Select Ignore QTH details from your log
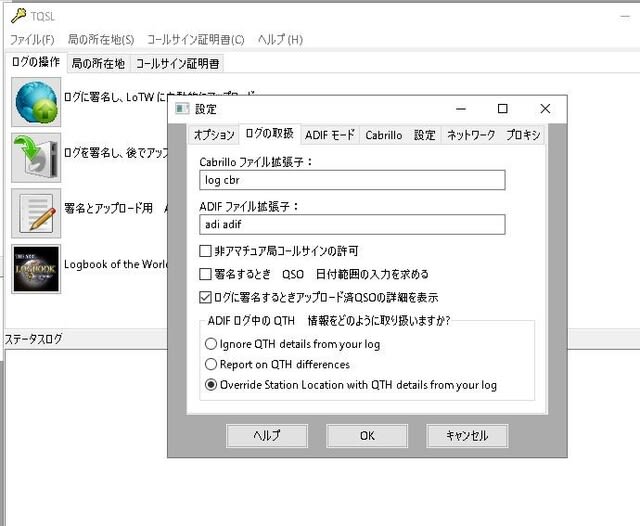This screenshot has height=526, width=640. pyautogui.click(x=211, y=344)
